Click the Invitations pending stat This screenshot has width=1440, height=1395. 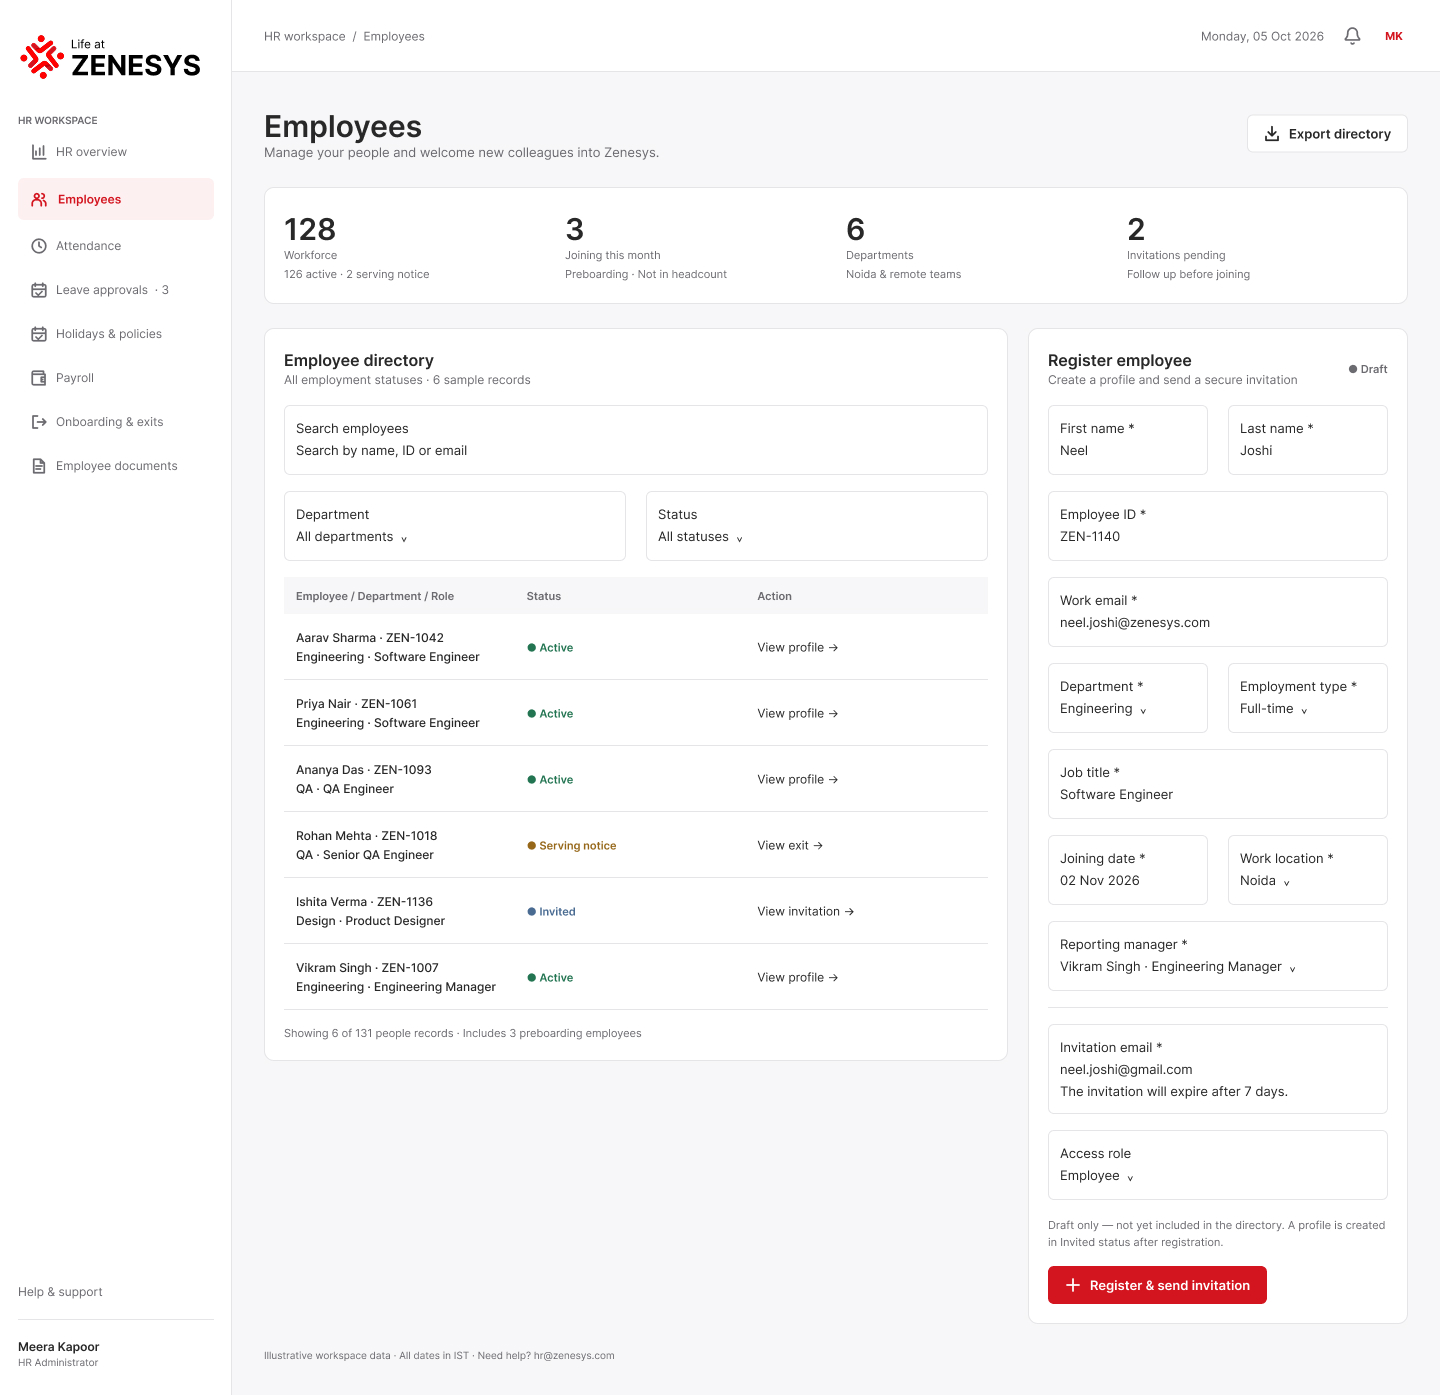[x=1189, y=246]
